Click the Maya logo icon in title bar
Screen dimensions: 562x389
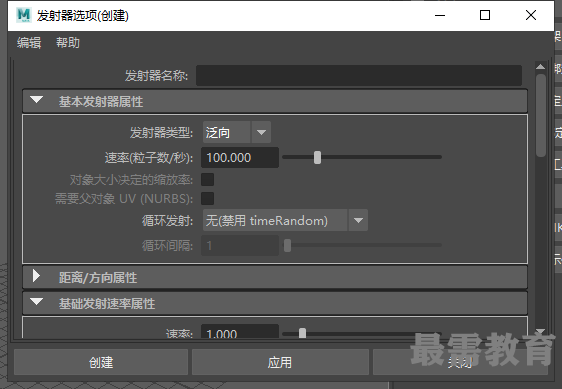click(24, 15)
